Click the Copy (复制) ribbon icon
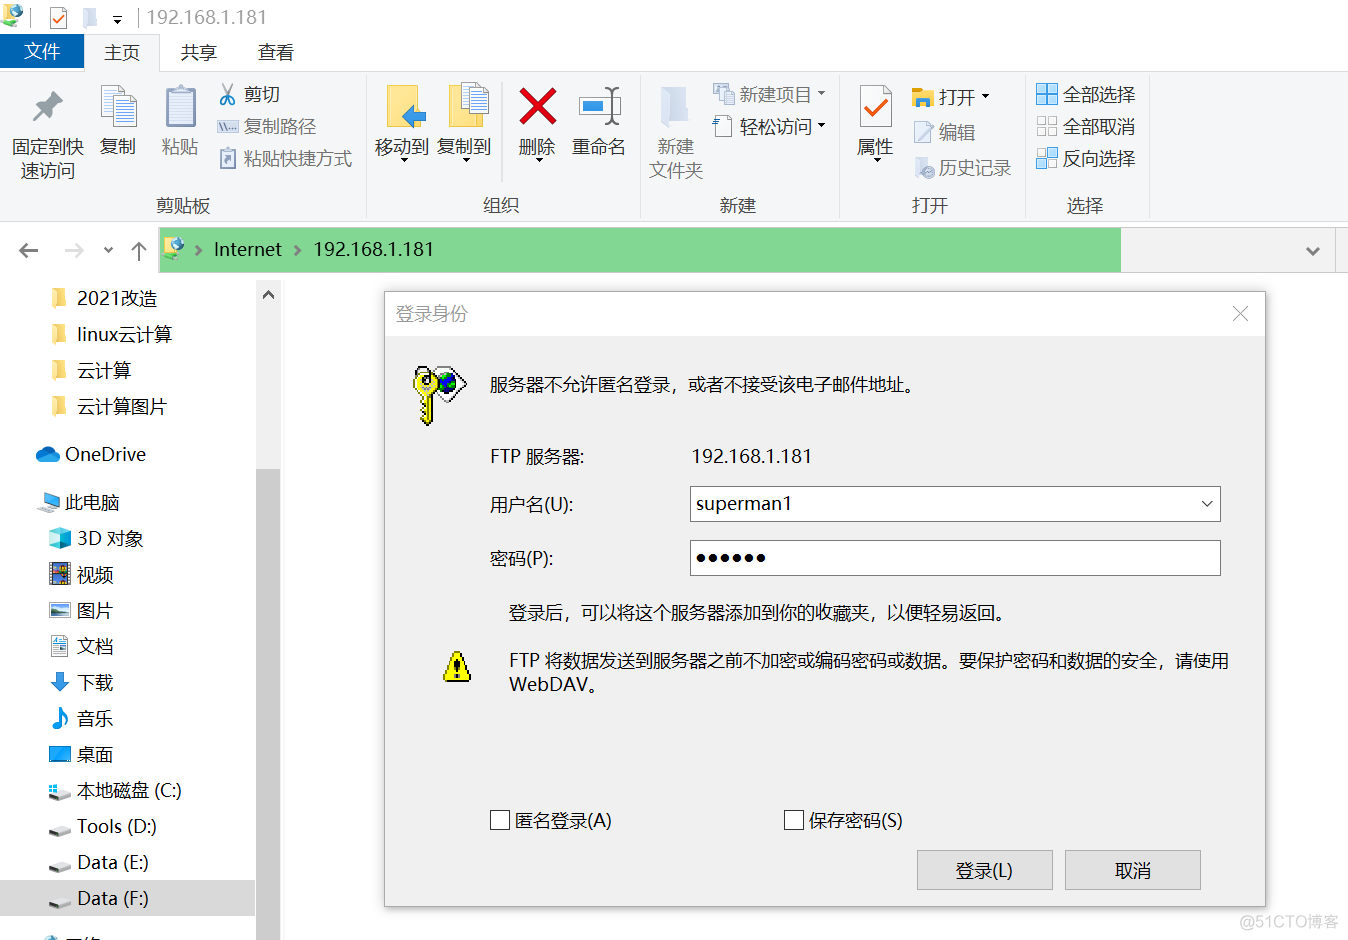1348x940 pixels. click(118, 107)
